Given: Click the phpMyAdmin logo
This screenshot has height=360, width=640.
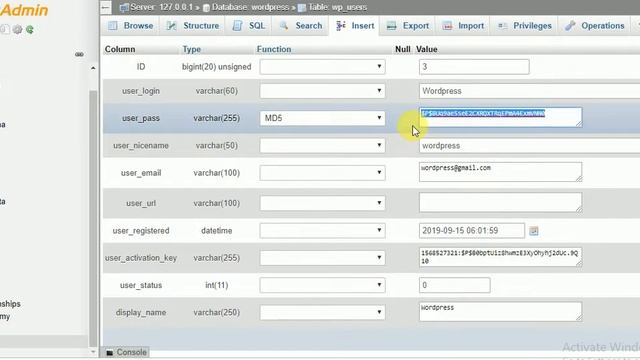Looking at the screenshot, I should (x=24, y=10).
